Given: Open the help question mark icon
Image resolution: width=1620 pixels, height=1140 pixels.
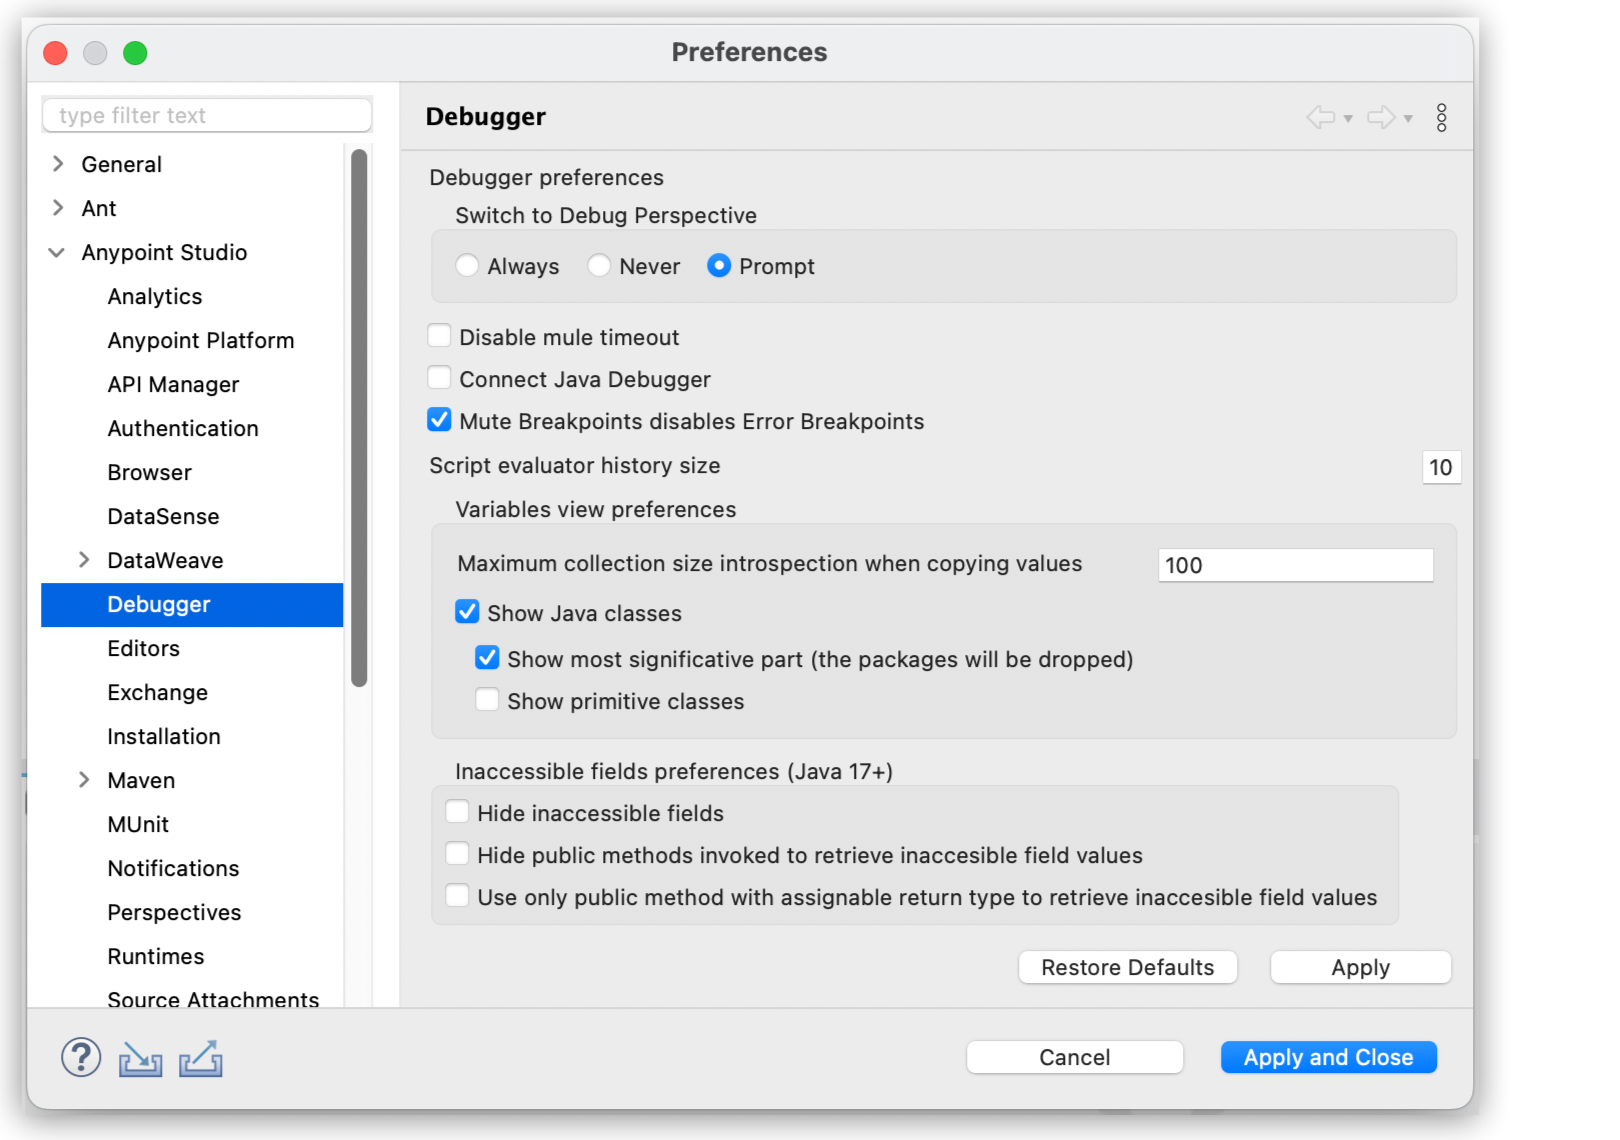Looking at the screenshot, I should pos(81,1057).
